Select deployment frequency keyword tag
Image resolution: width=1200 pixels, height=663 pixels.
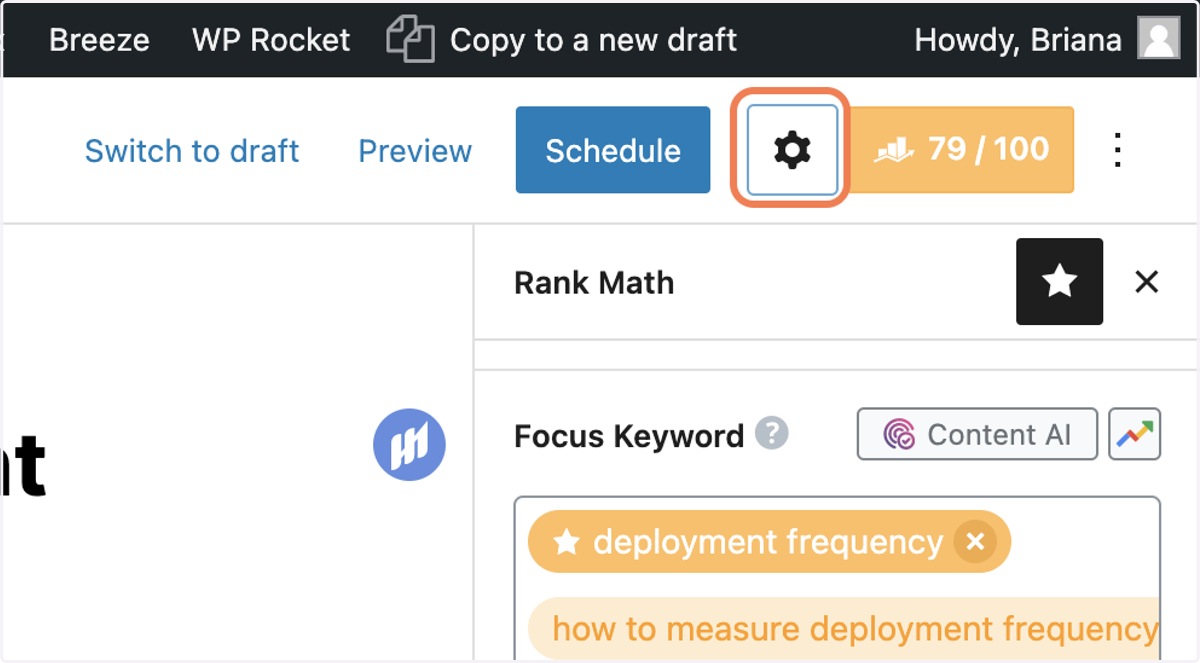[768, 542]
